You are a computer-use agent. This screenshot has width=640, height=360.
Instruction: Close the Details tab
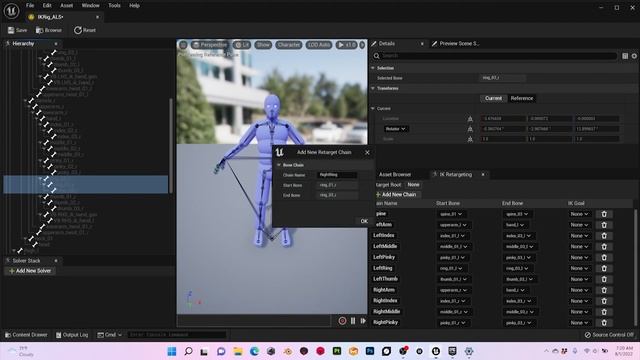pos(422,44)
